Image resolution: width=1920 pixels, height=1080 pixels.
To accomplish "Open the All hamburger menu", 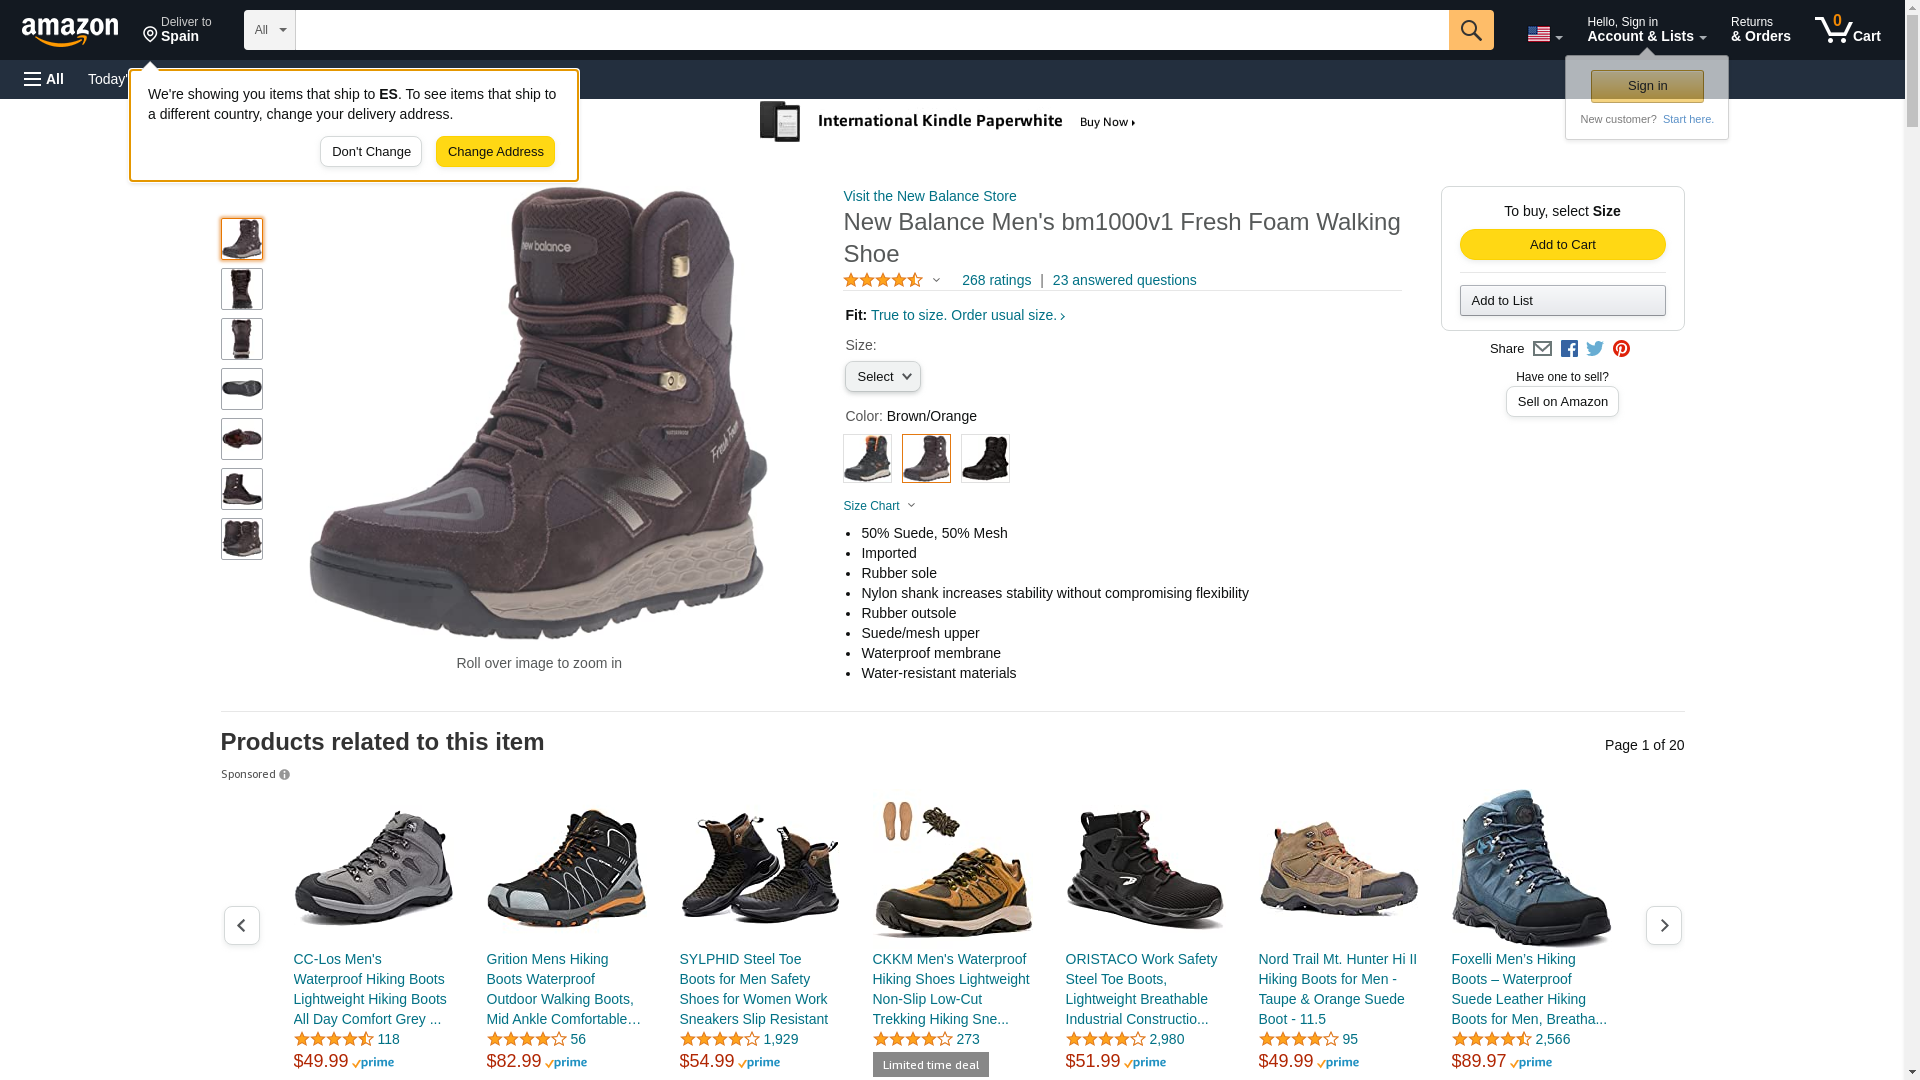I will pyautogui.click(x=44, y=79).
